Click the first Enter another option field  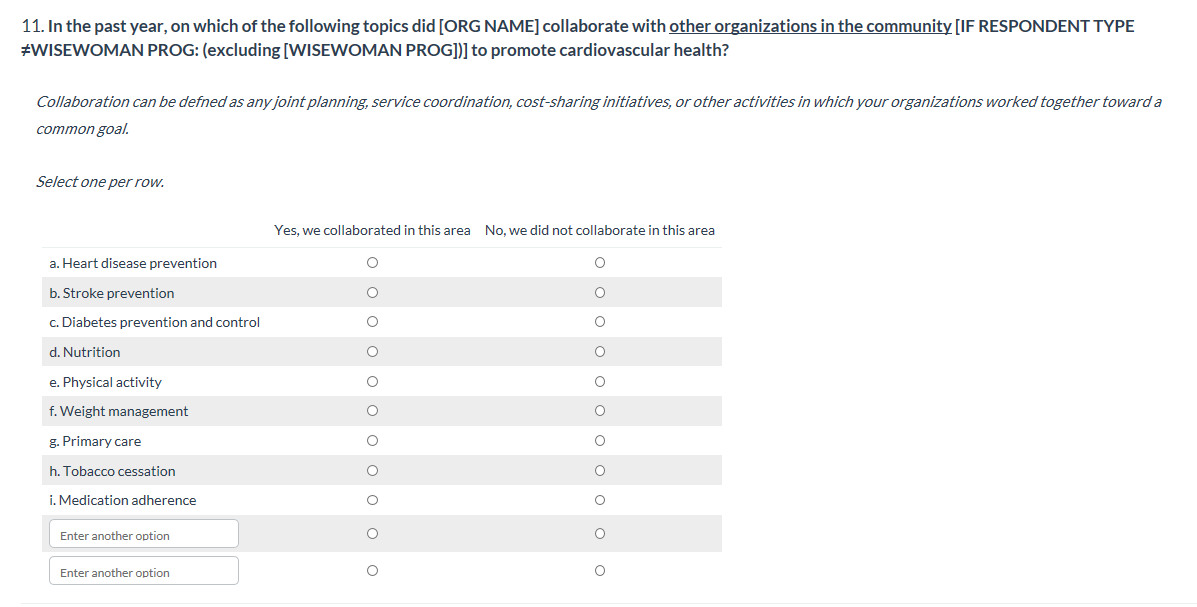coord(144,535)
